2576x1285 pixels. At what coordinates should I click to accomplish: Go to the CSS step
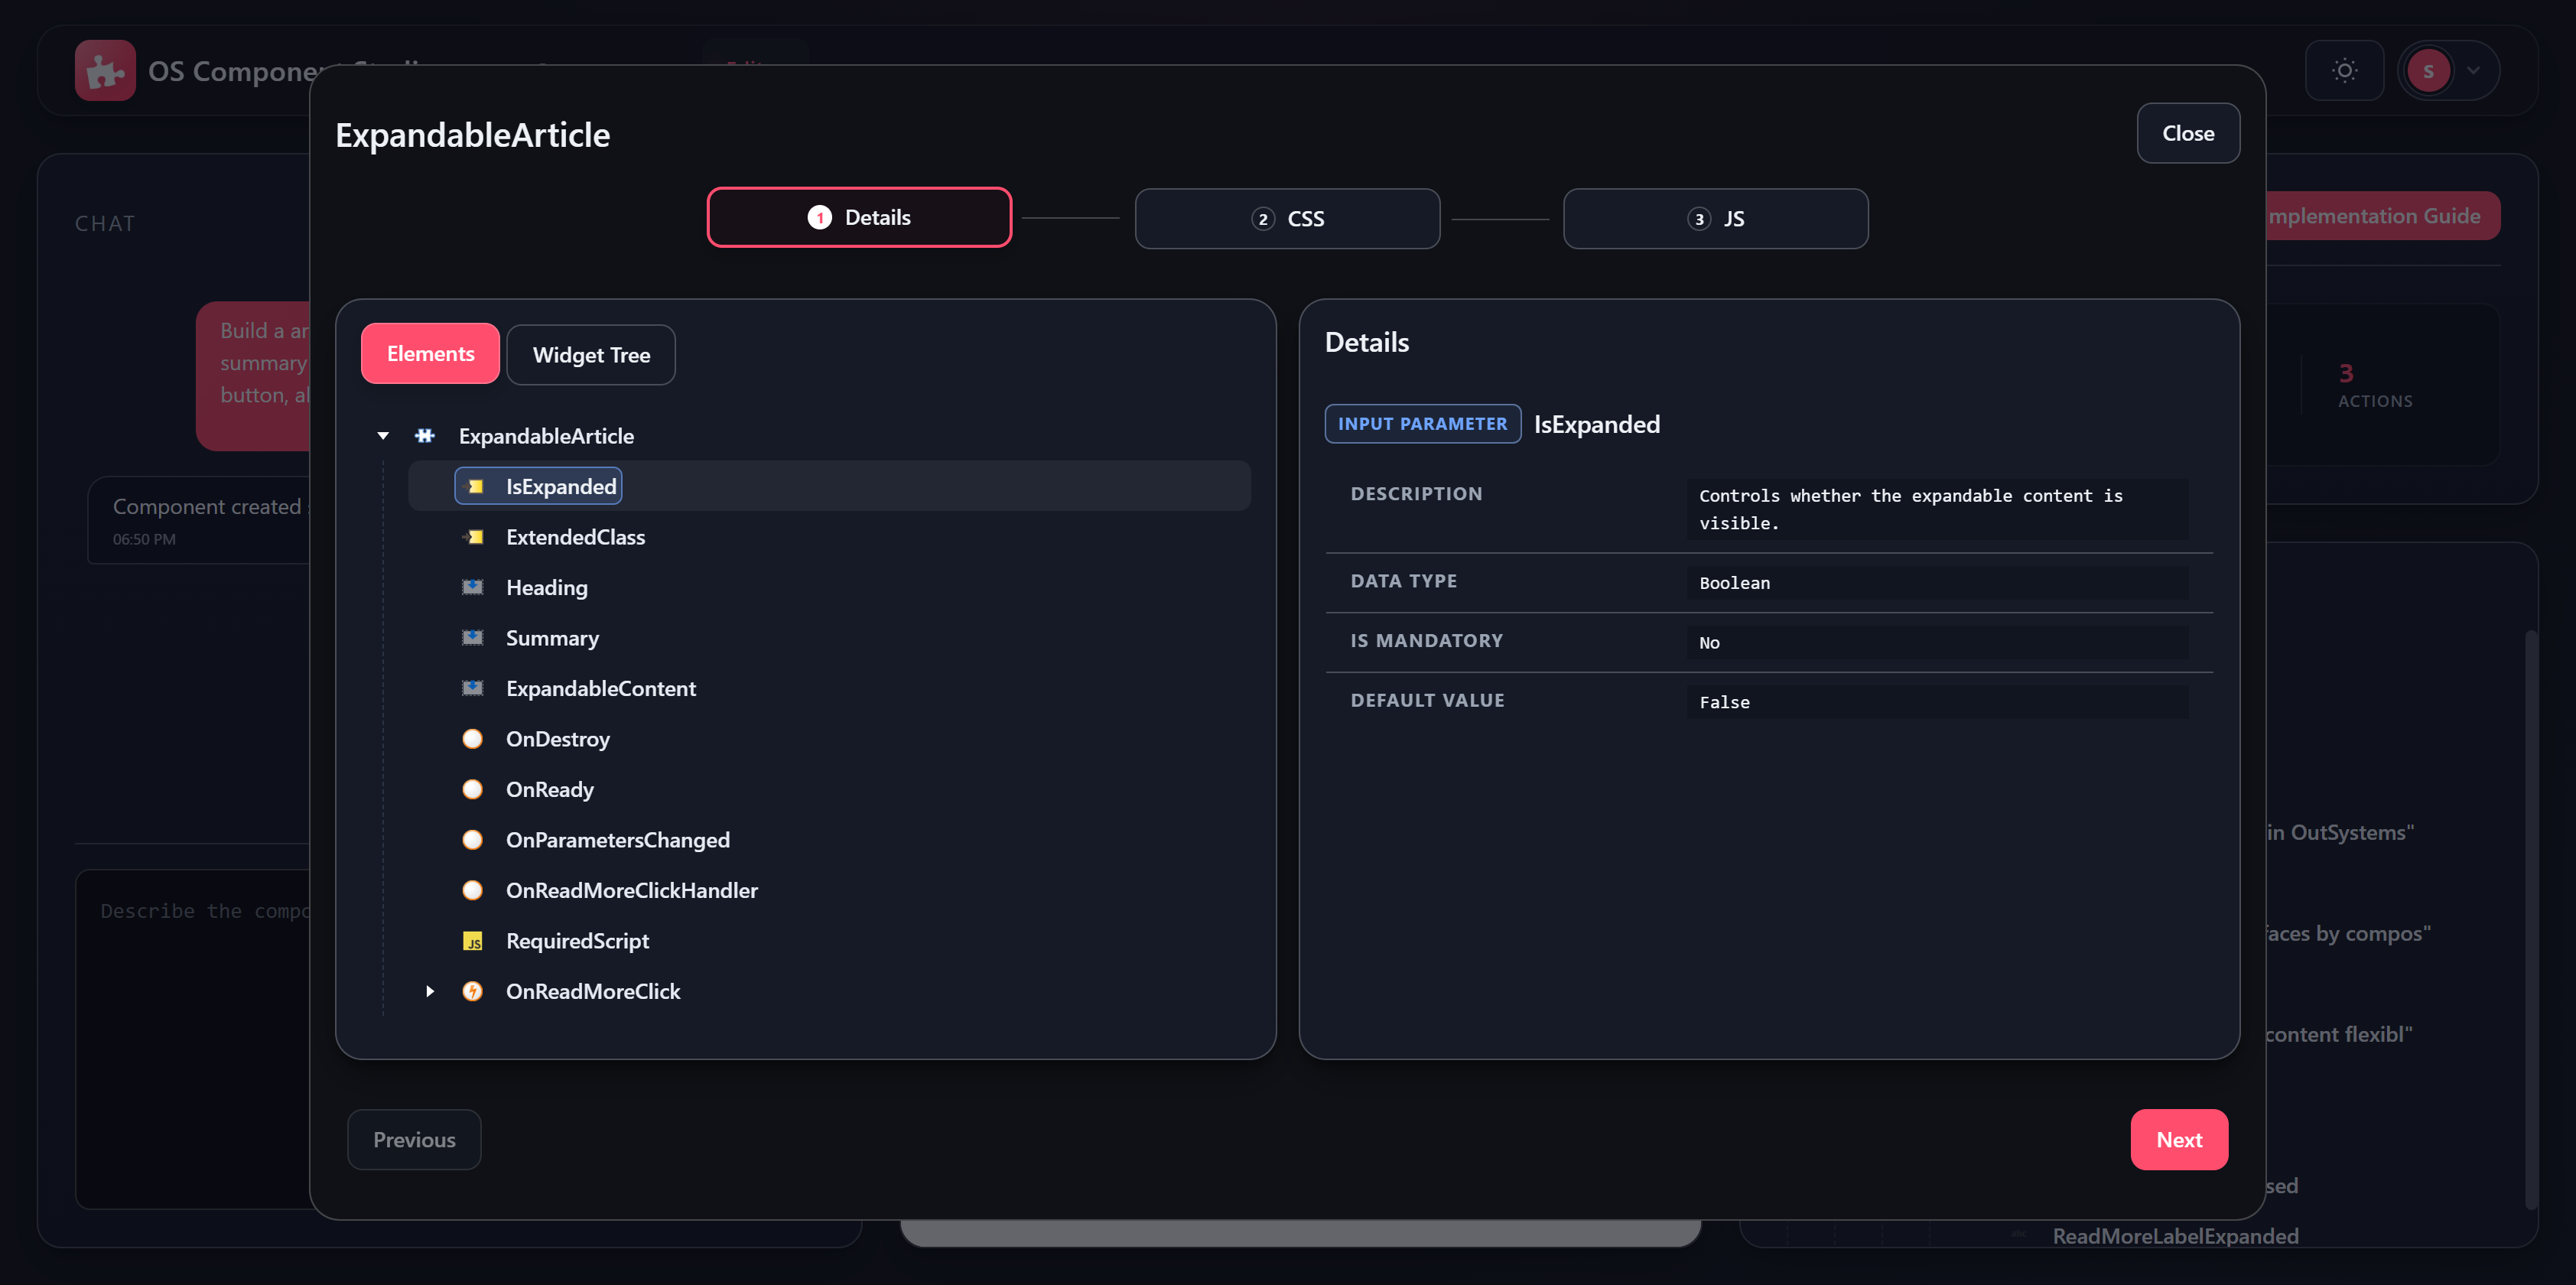coord(1287,218)
